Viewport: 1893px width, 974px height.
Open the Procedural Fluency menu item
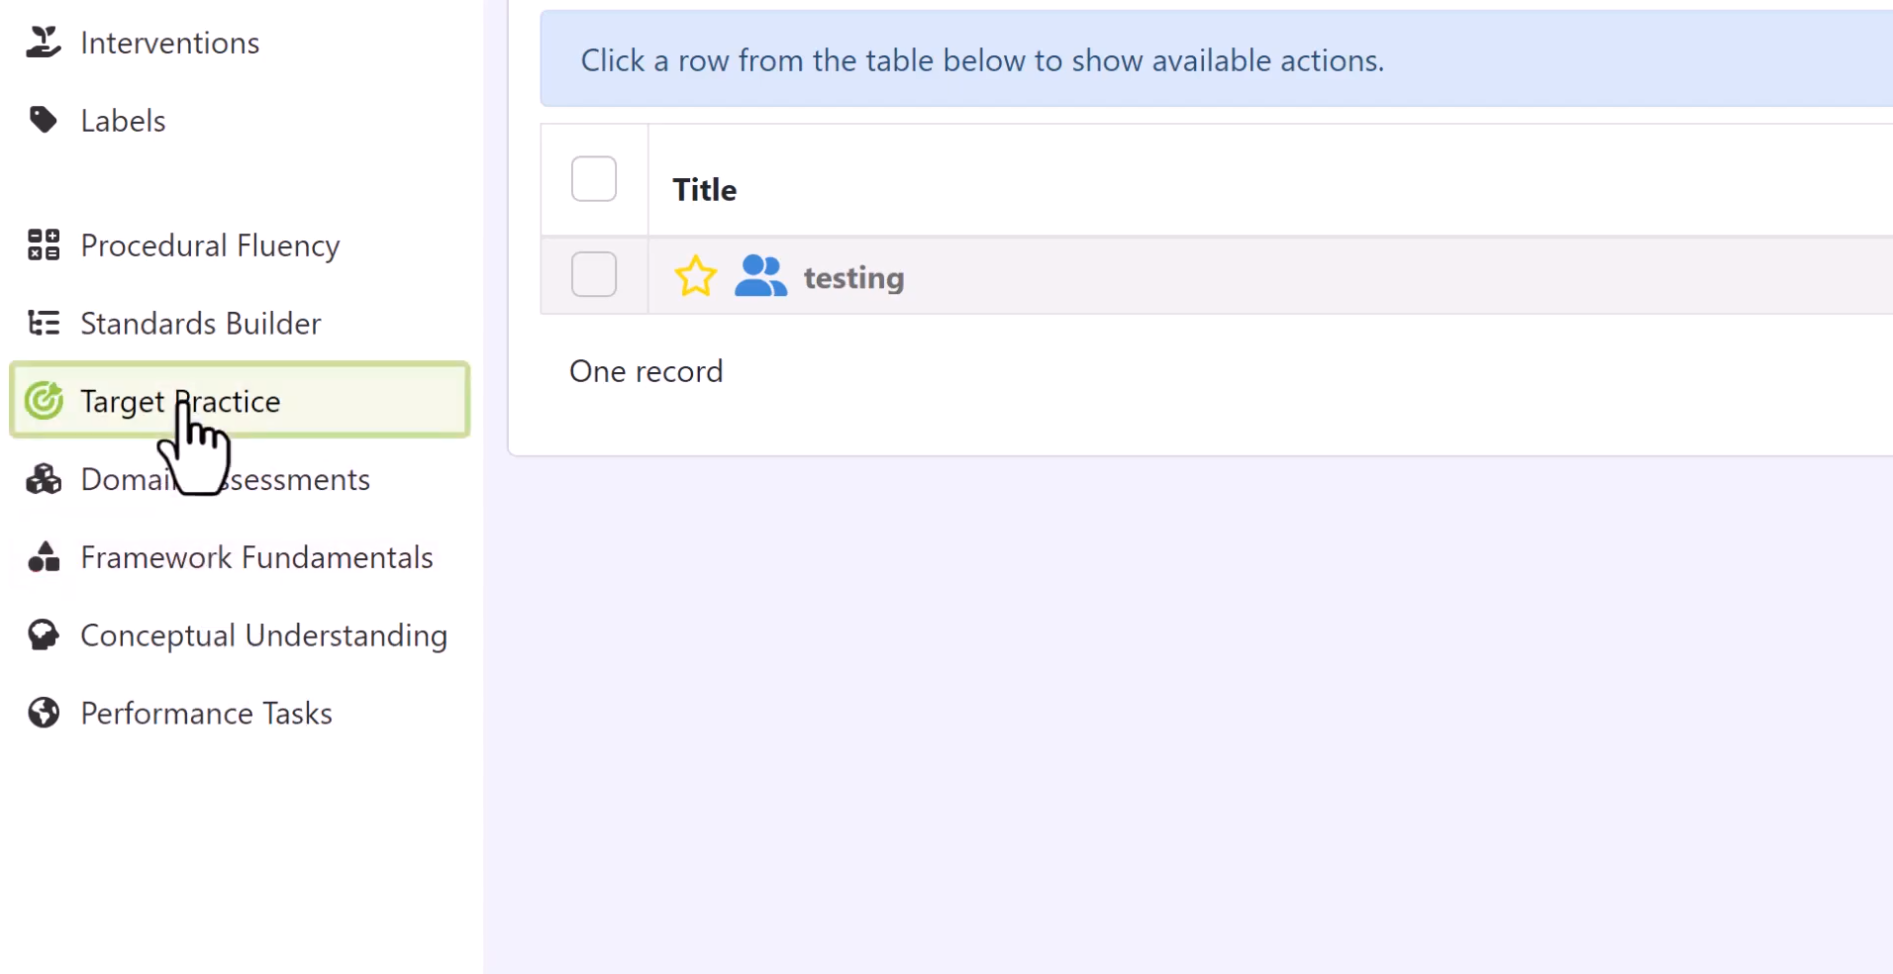point(210,245)
